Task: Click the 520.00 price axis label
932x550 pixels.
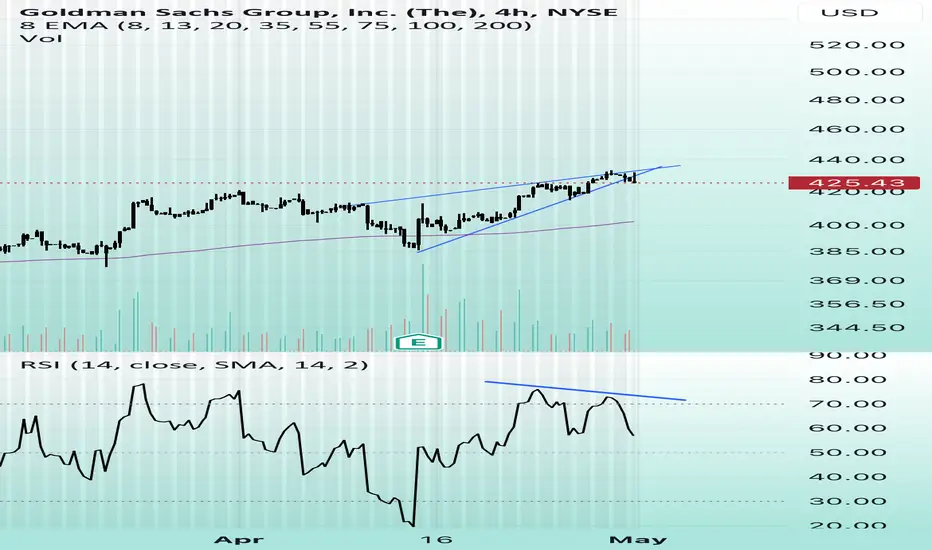Action: point(857,45)
